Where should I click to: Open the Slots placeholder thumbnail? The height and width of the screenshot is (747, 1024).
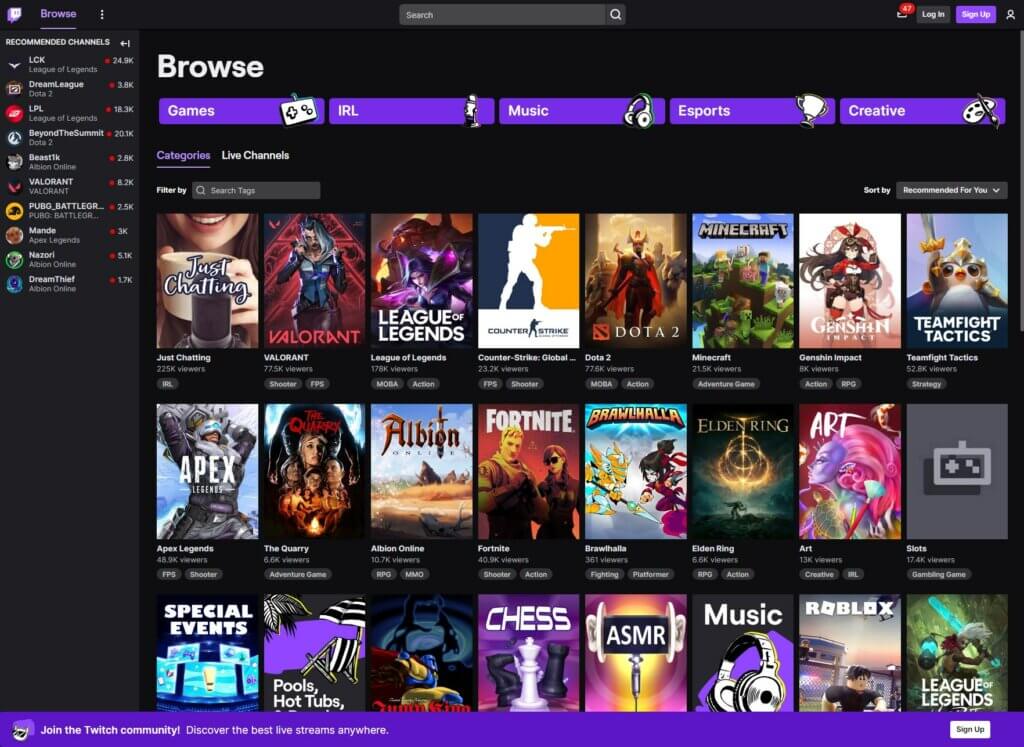pos(957,471)
